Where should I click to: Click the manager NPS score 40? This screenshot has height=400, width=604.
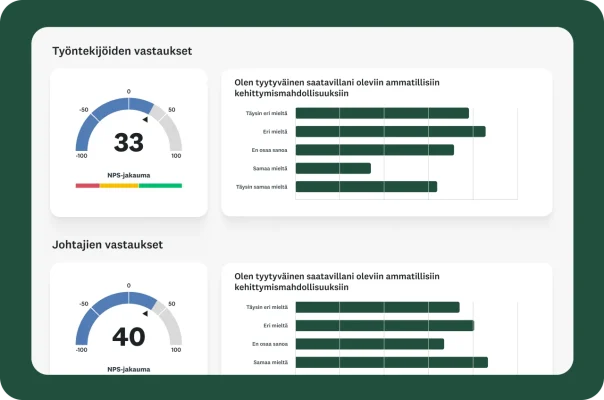128,337
